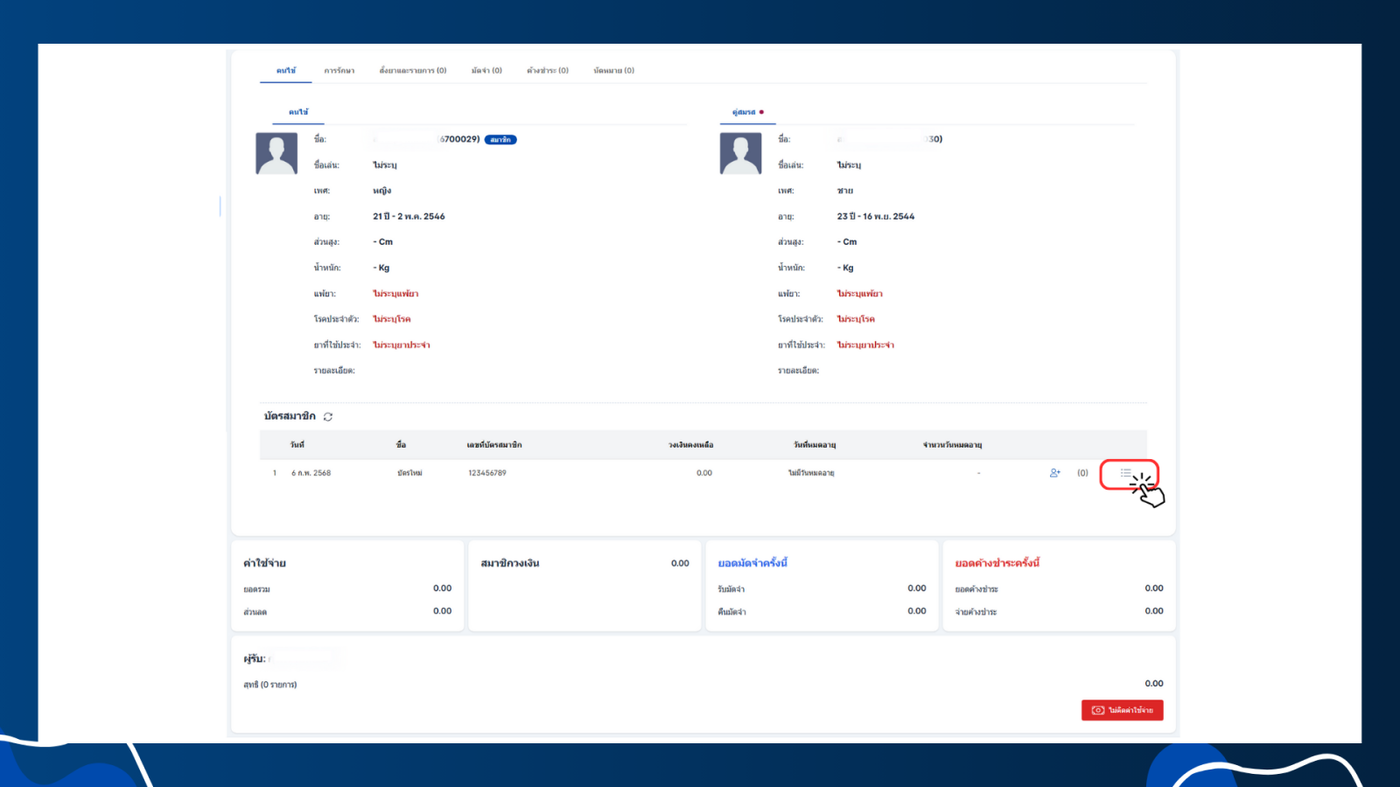Switch to the การรักษา tab

tap(339, 71)
